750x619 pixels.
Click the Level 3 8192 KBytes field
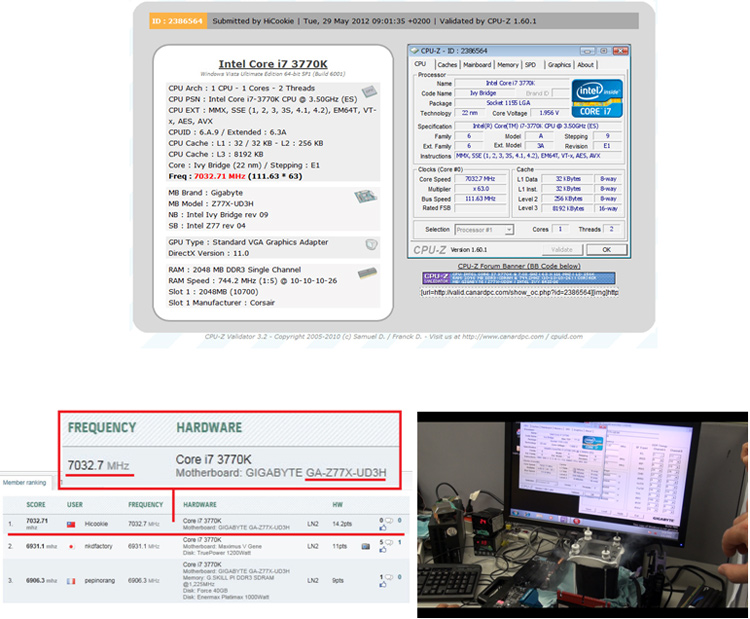pyautogui.click(x=568, y=209)
